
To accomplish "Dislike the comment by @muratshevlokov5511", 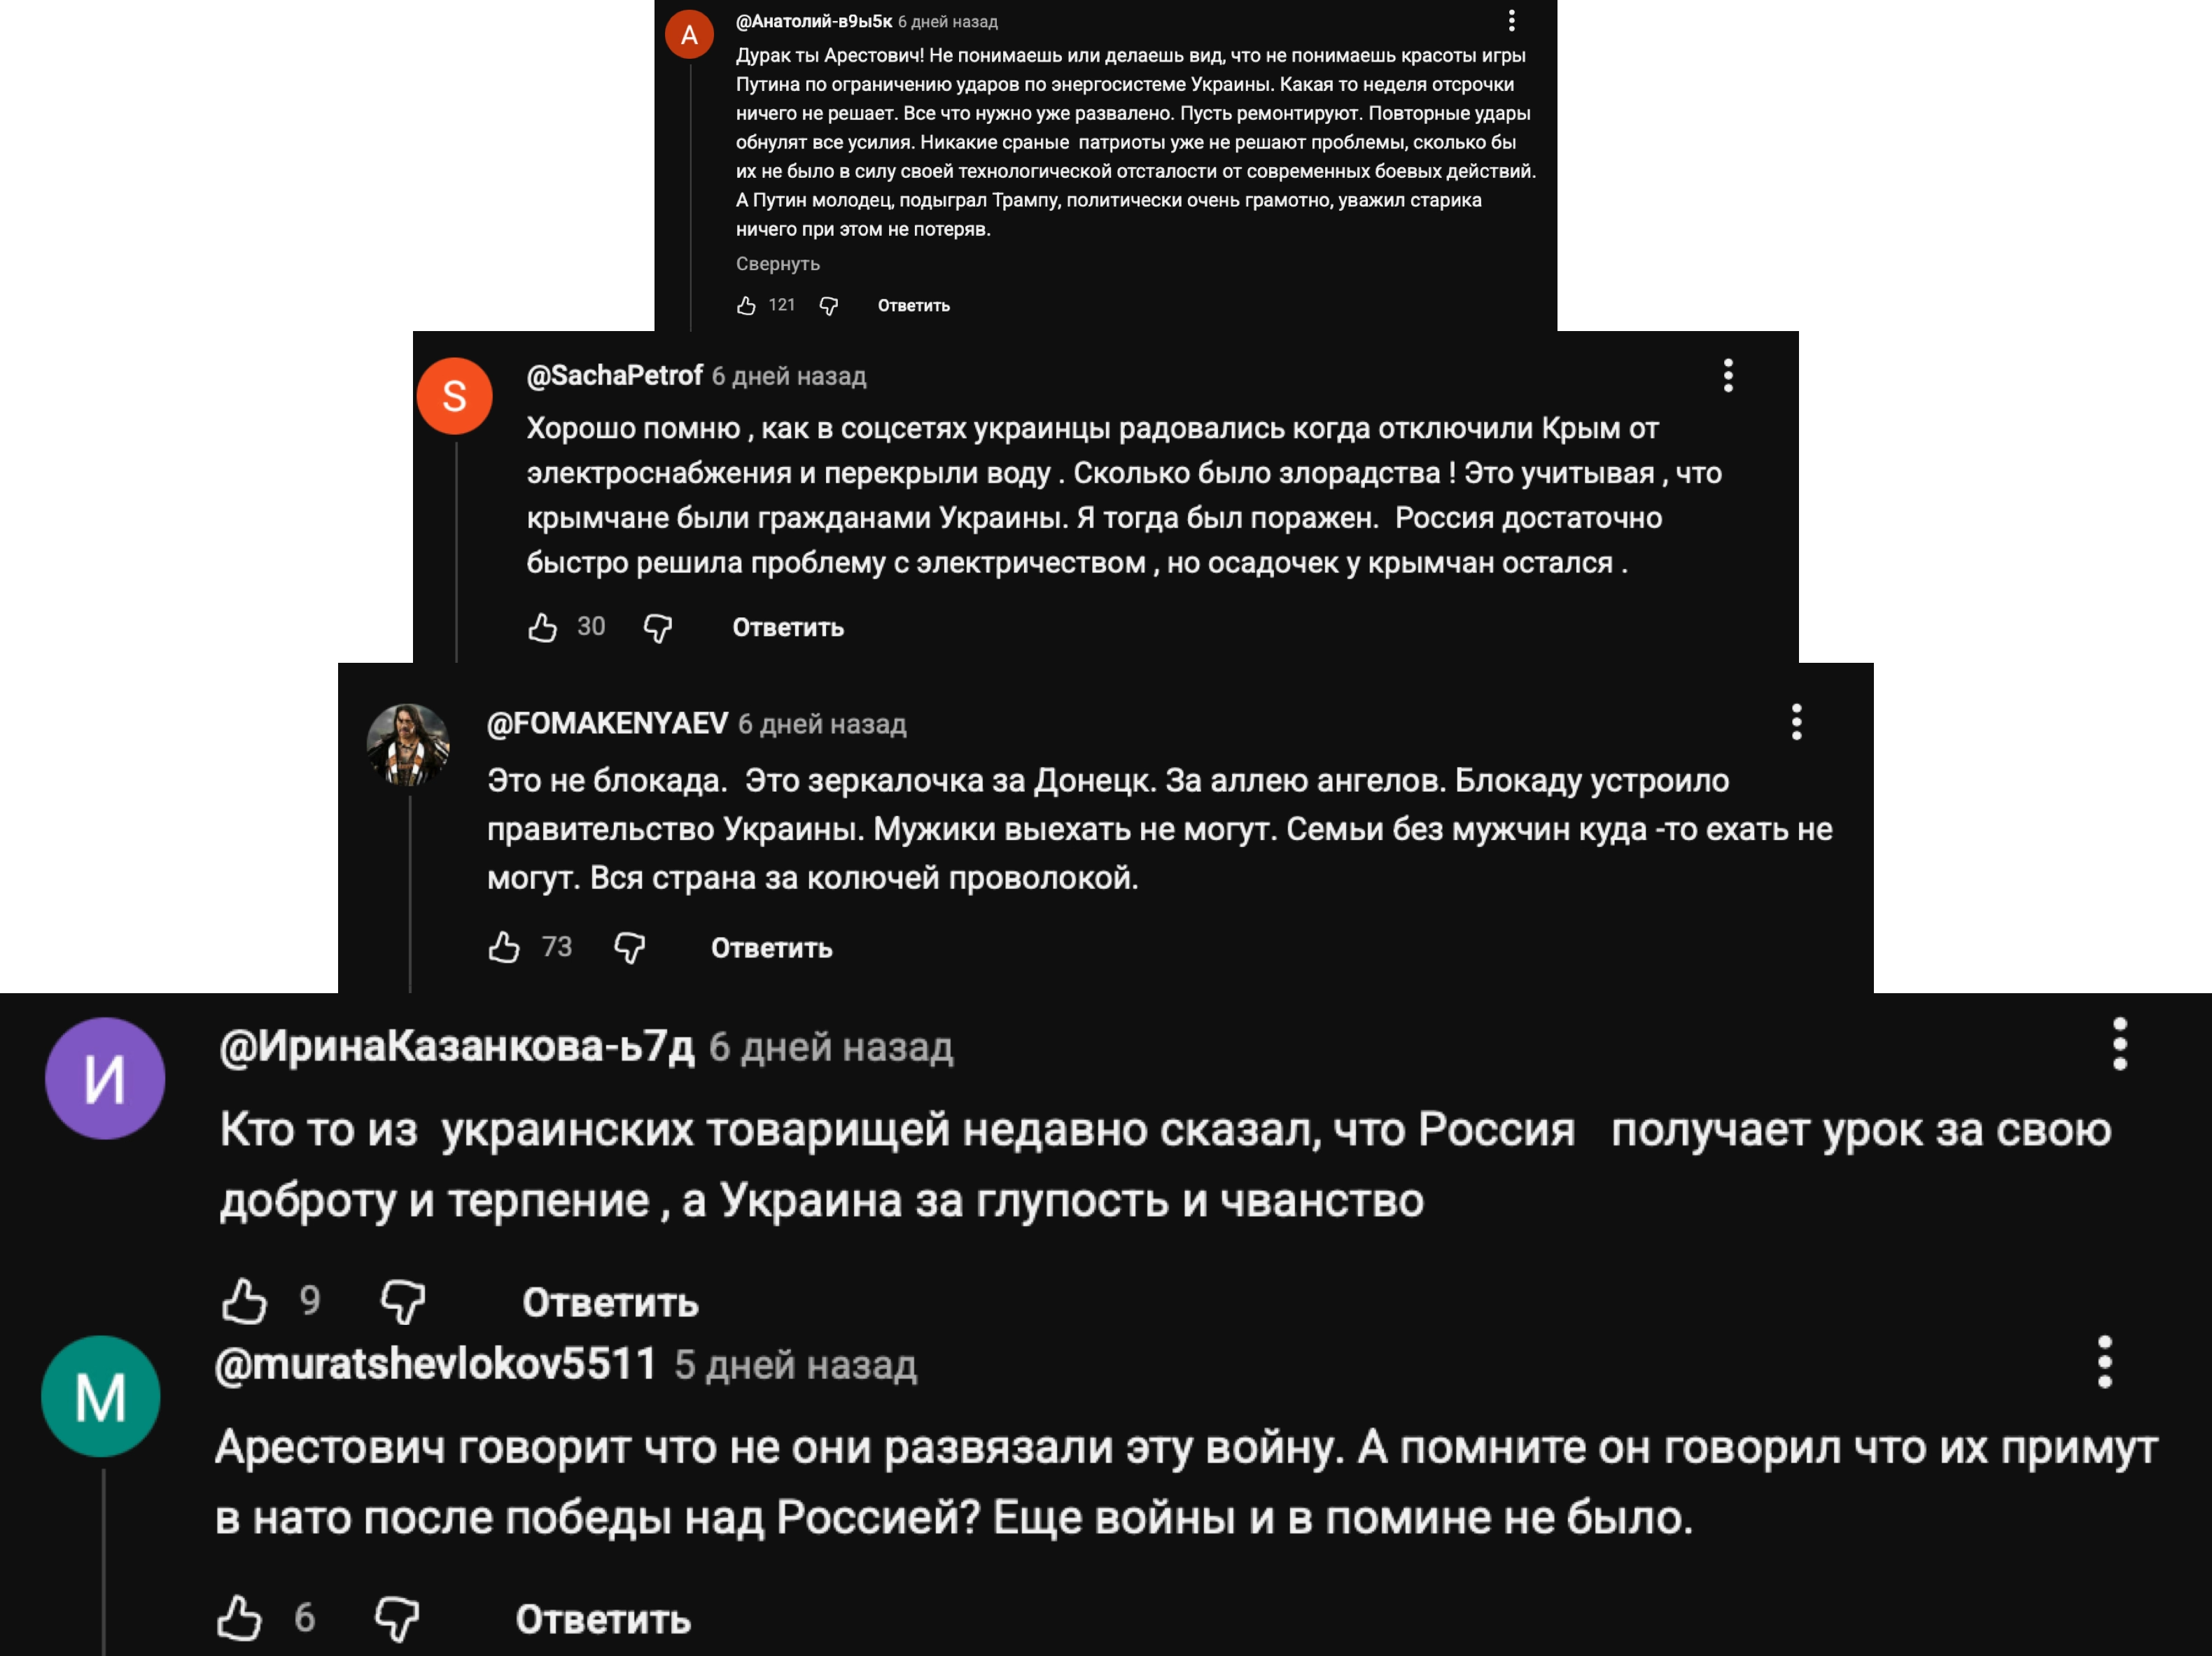I will (x=397, y=1619).
